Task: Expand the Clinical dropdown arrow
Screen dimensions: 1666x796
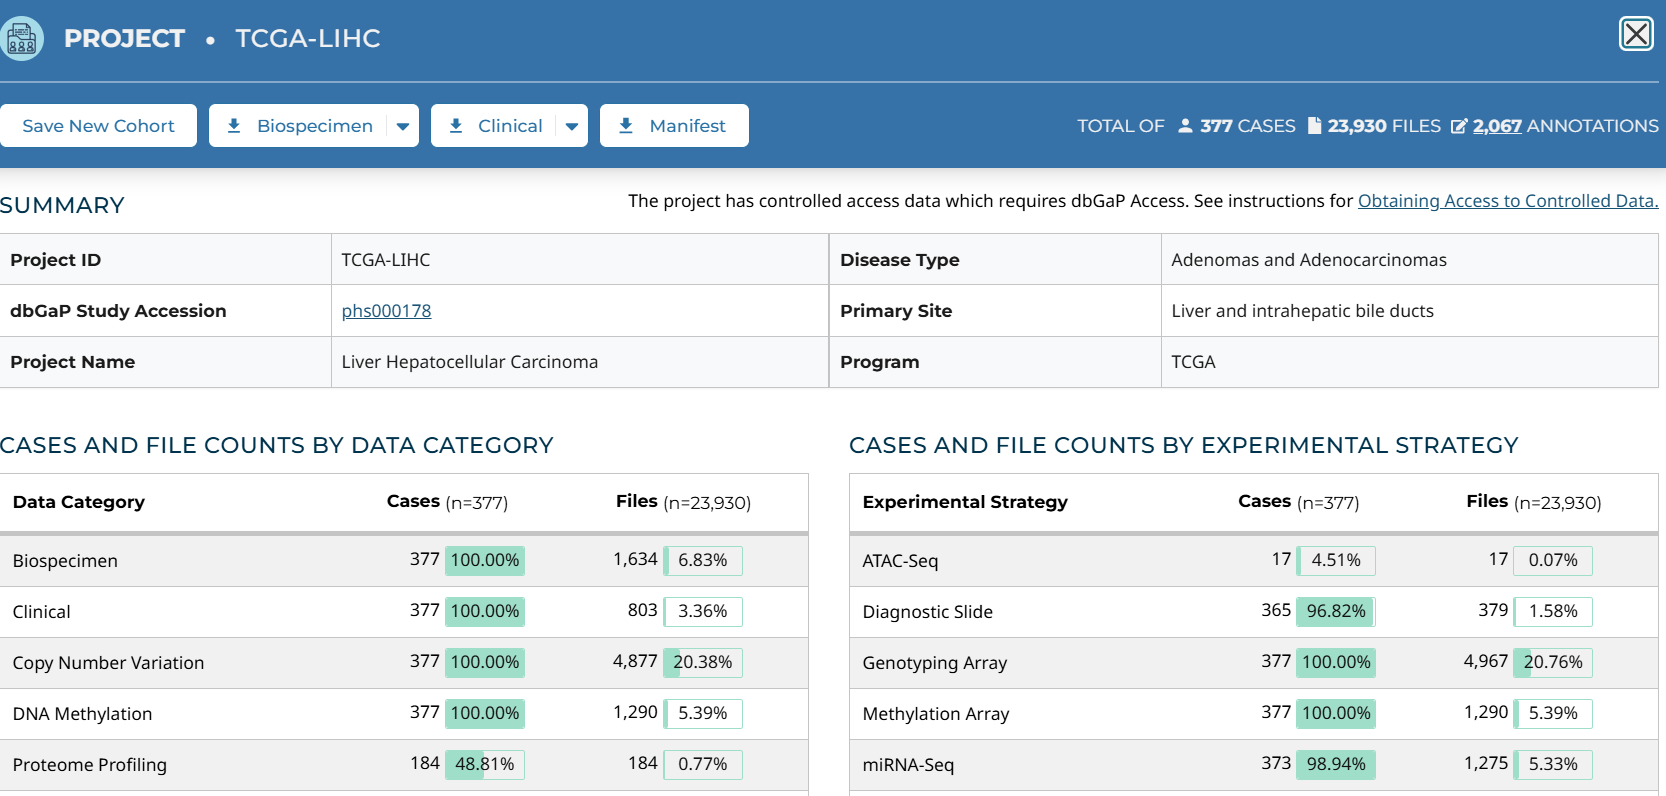Action: click(x=572, y=126)
